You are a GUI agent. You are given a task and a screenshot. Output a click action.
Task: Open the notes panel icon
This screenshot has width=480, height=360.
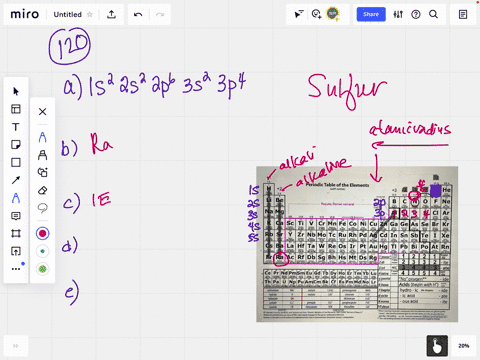pos(463,14)
